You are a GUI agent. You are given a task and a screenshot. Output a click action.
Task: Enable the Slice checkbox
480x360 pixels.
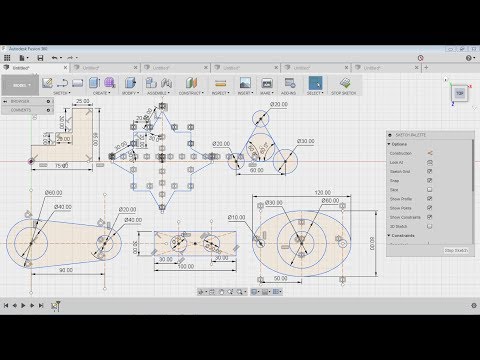point(430,189)
